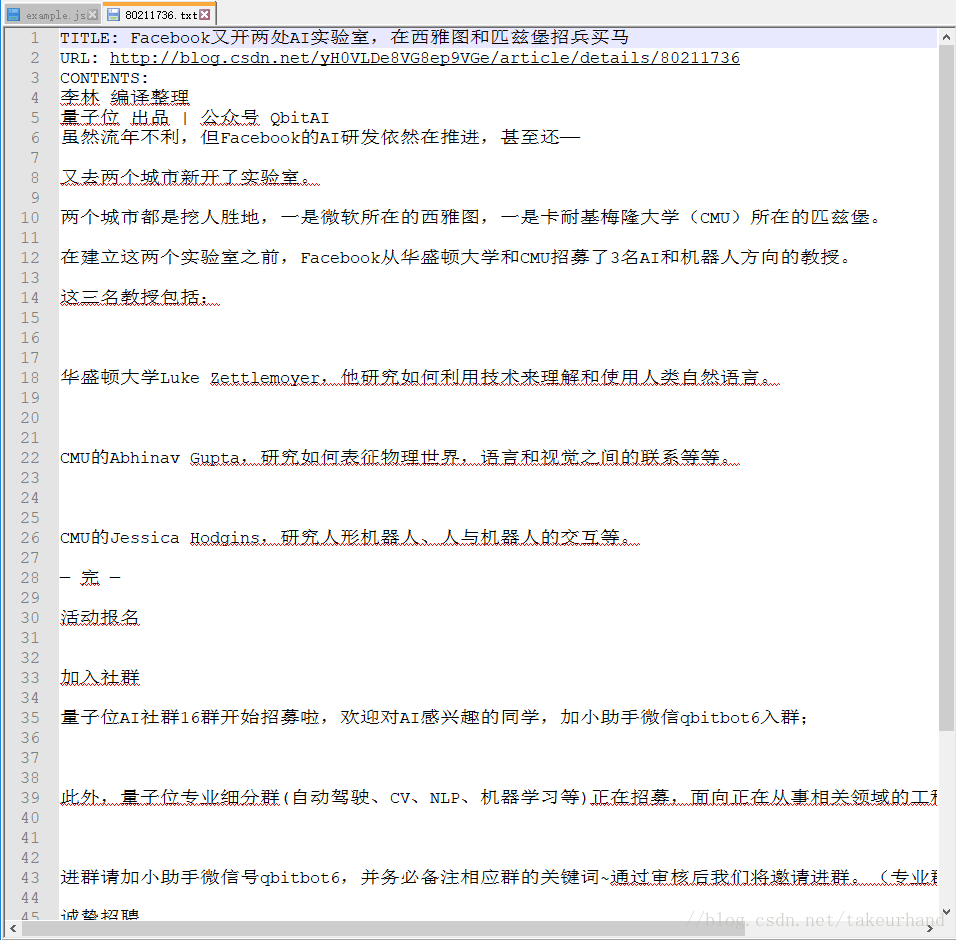Click save icon on example.js tab

point(13,15)
